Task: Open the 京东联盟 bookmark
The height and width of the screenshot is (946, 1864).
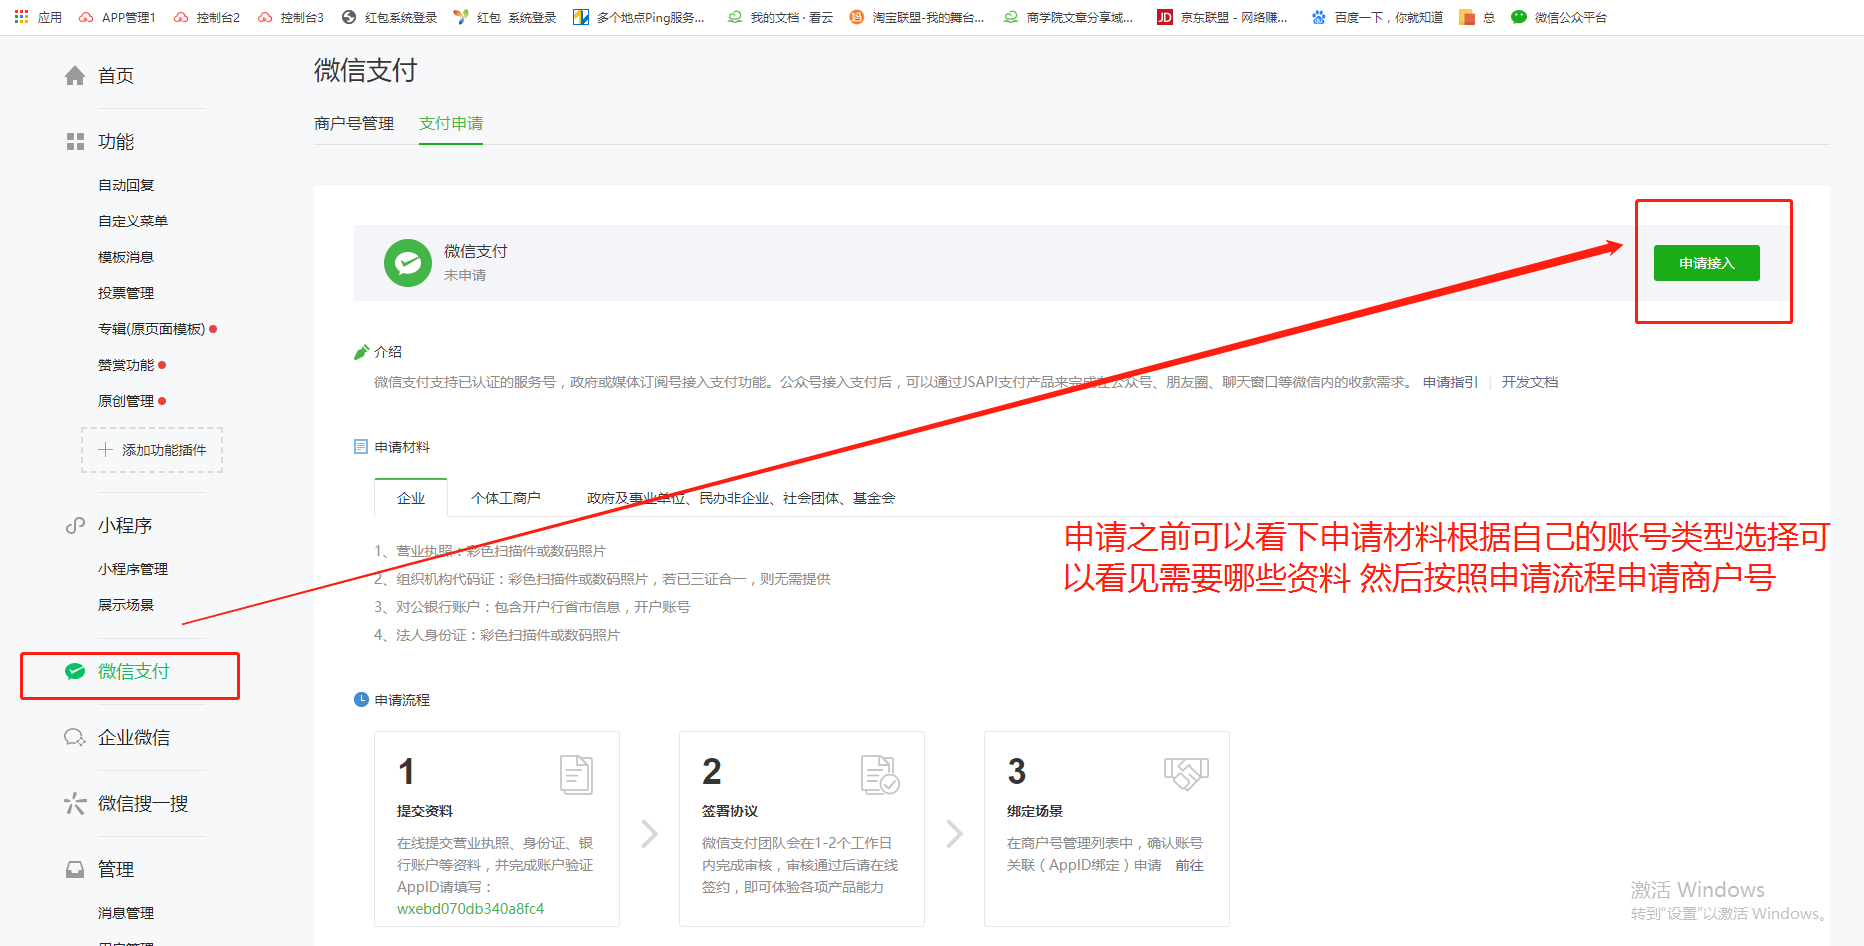Action: 1222,17
